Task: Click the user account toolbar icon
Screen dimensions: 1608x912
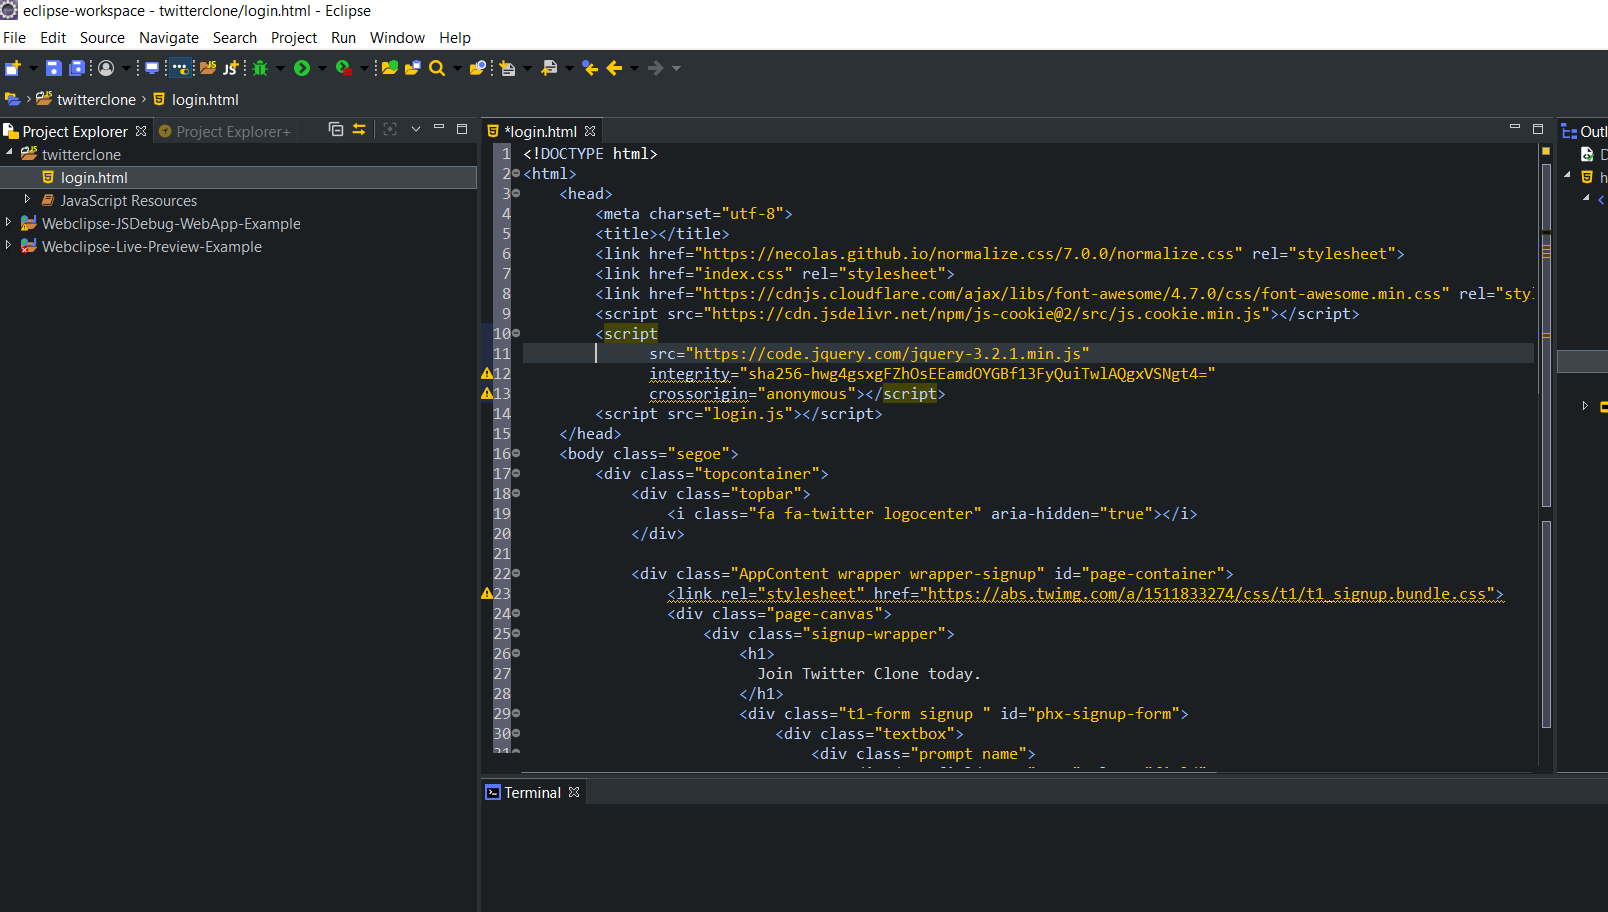Action: [x=106, y=68]
